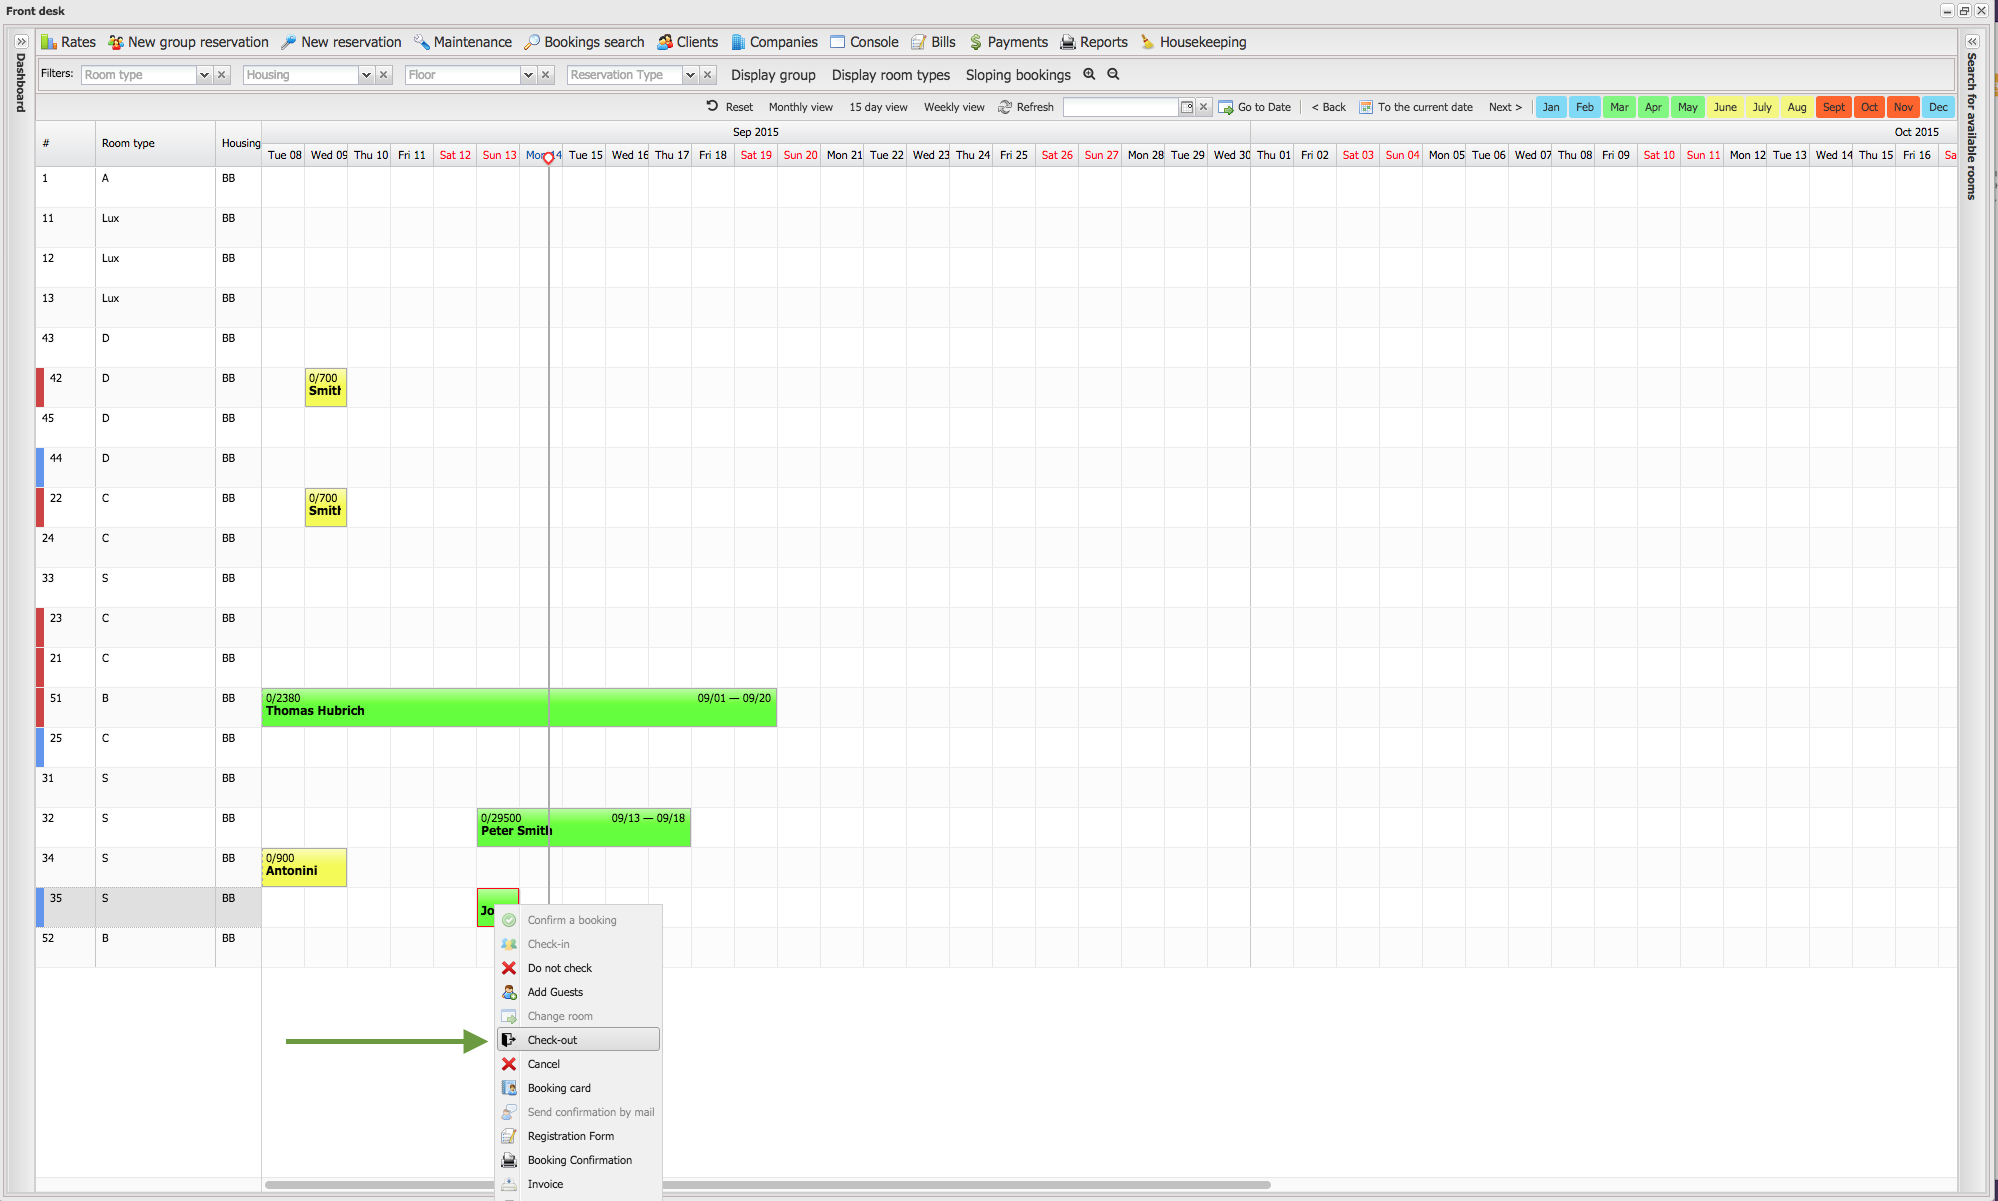Open Booking card from context menu
This screenshot has width=1998, height=1201.
click(579, 1088)
